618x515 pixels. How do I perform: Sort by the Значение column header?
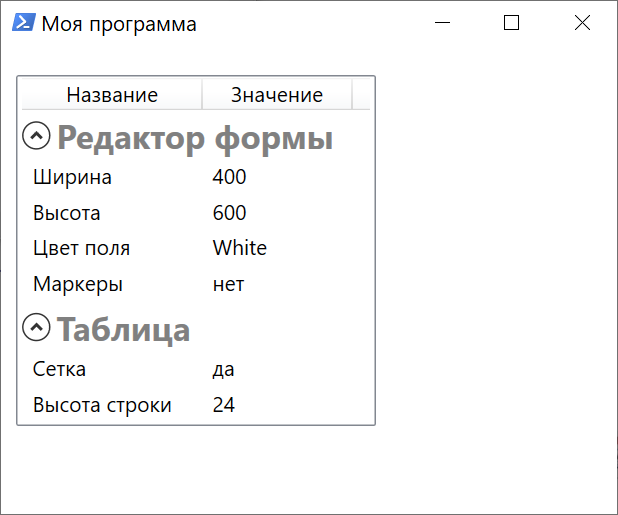pyautogui.click(x=277, y=95)
